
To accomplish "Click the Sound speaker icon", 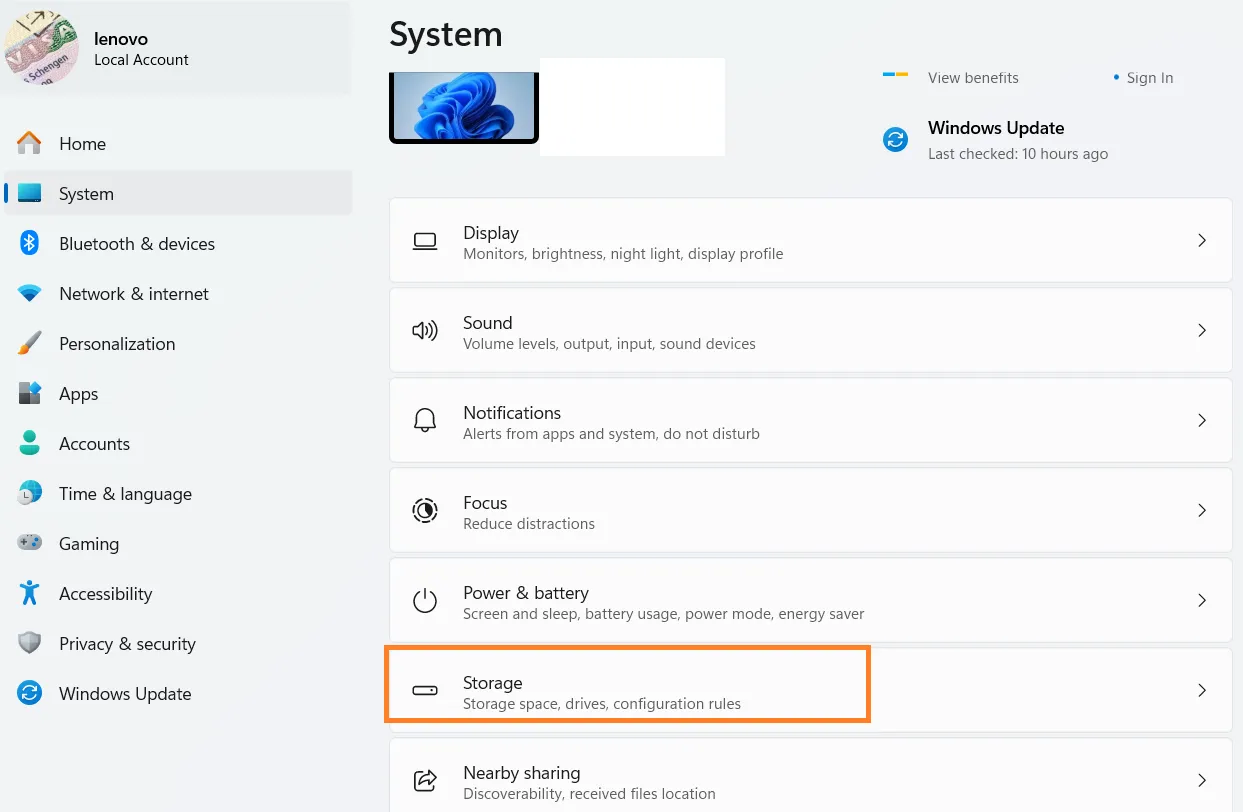I will 425,330.
